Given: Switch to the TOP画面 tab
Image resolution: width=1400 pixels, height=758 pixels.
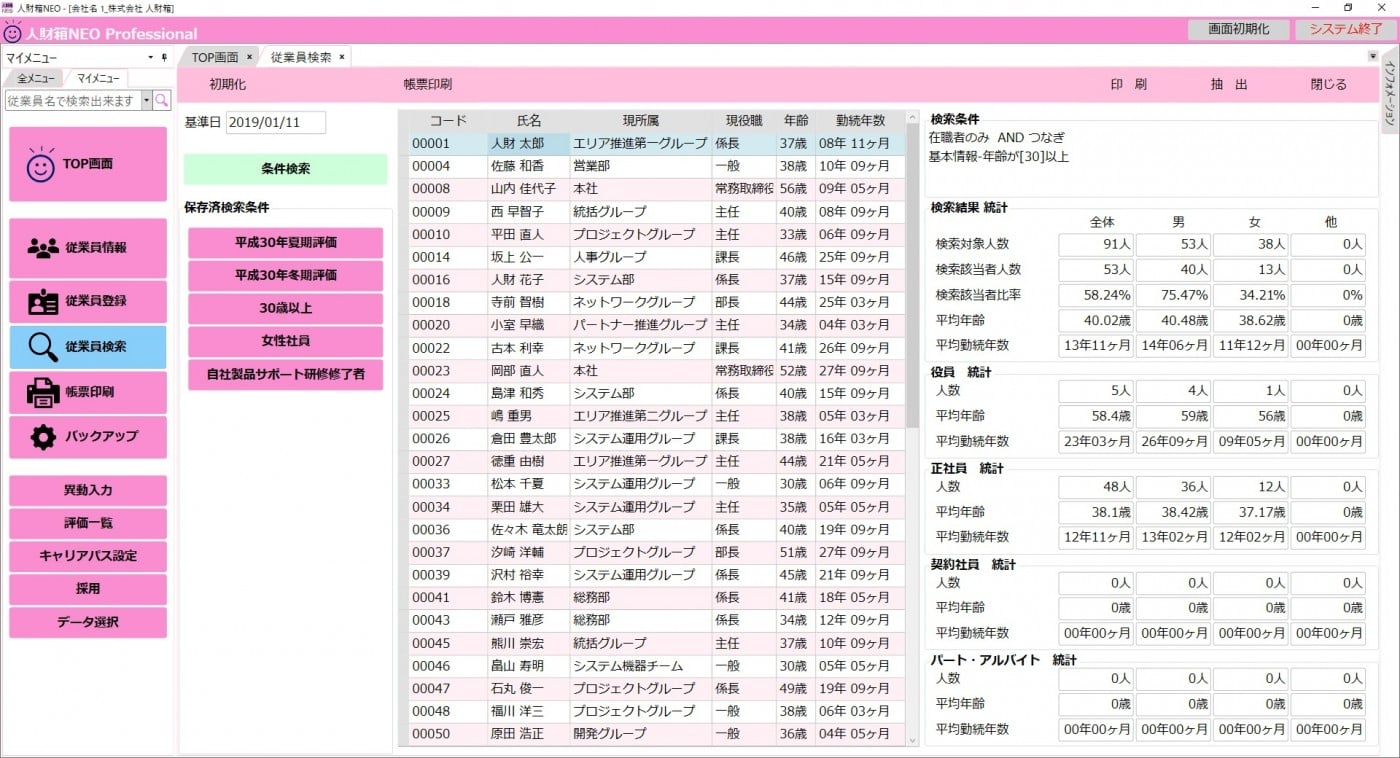Looking at the screenshot, I should (x=215, y=57).
